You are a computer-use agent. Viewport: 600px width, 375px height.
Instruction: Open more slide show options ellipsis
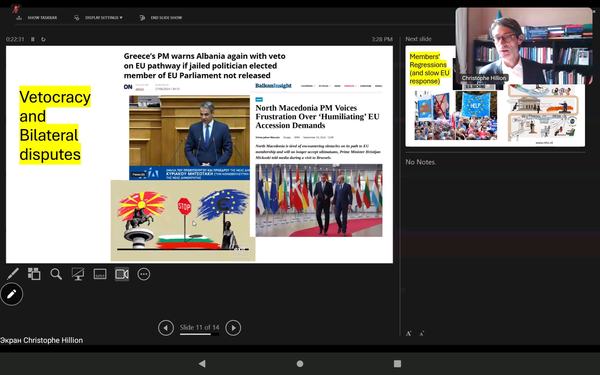click(143, 274)
